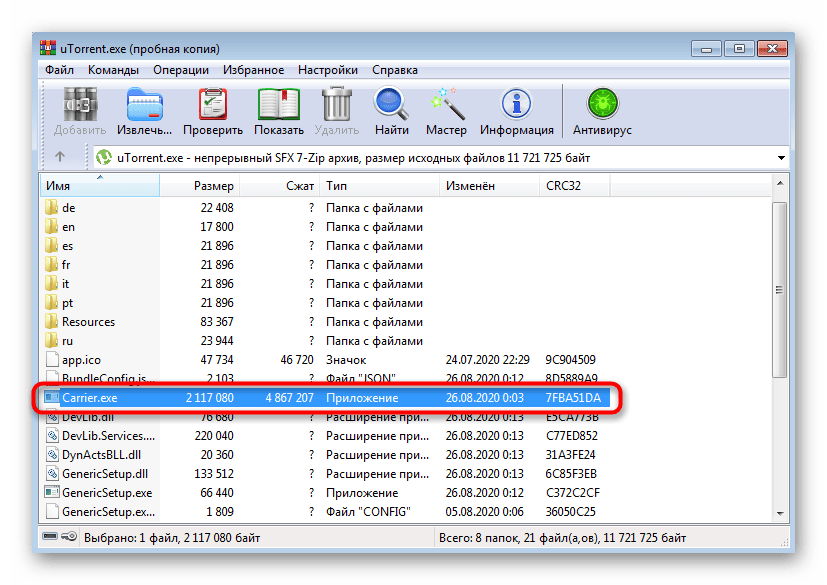
Task: Click the app.ico file icon
Action: (52, 359)
